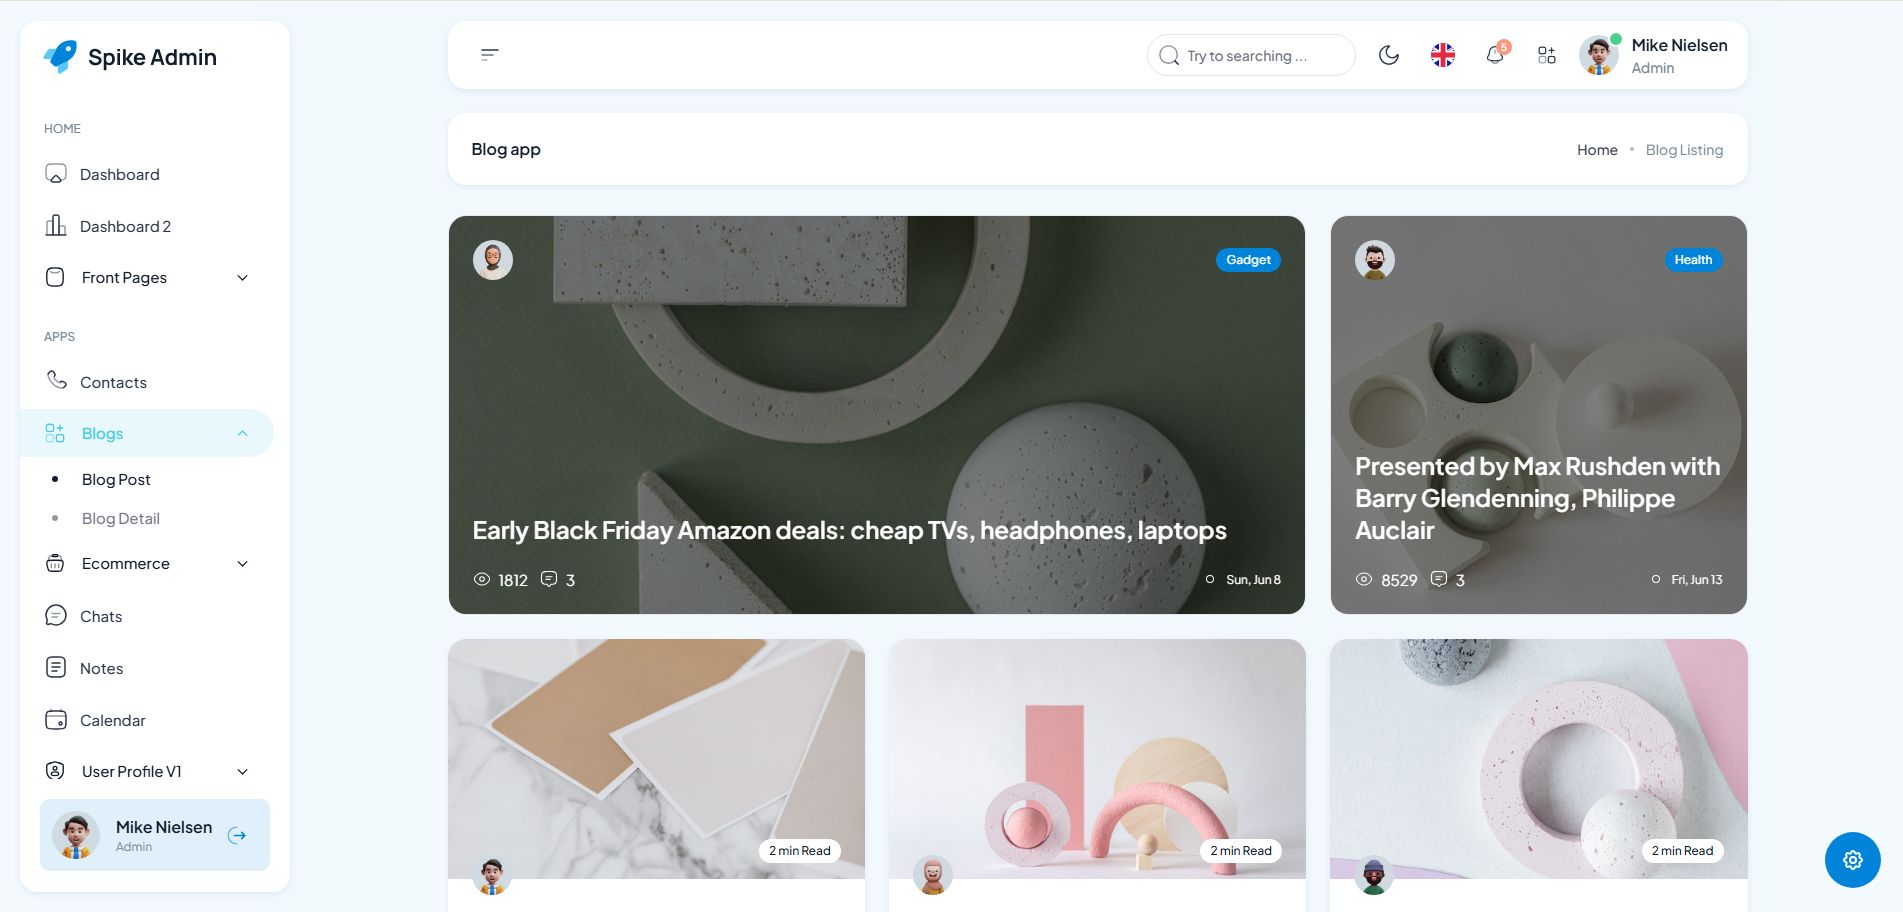
Task: Click the Home breadcrumb link
Action: (x=1597, y=150)
